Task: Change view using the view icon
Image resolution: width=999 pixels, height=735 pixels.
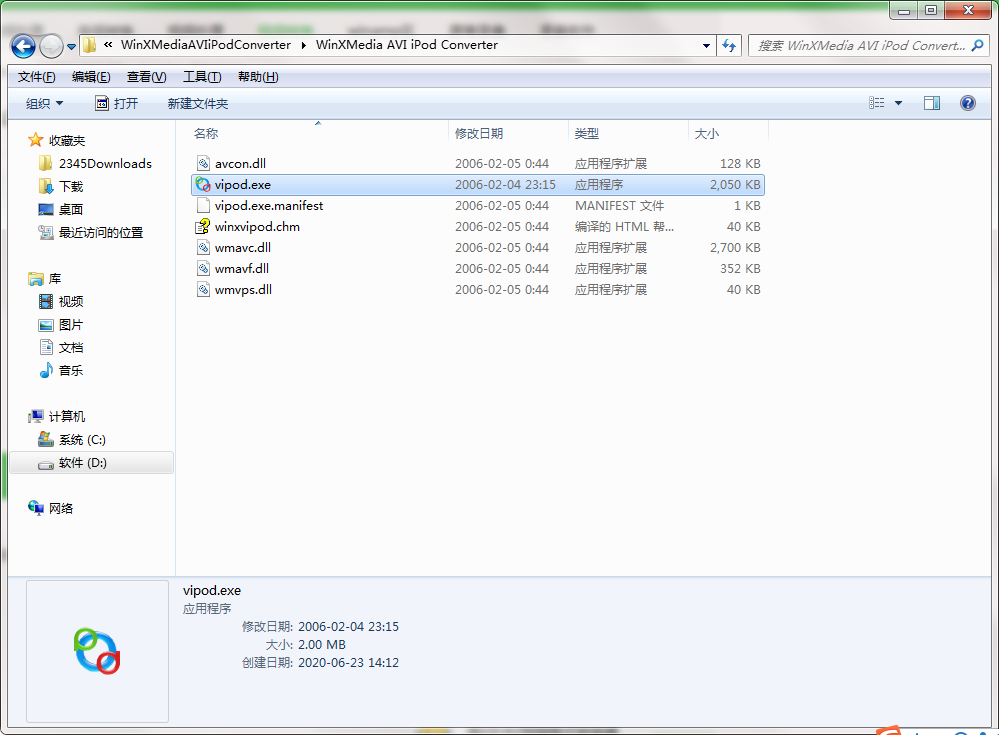Action: (877, 103)
